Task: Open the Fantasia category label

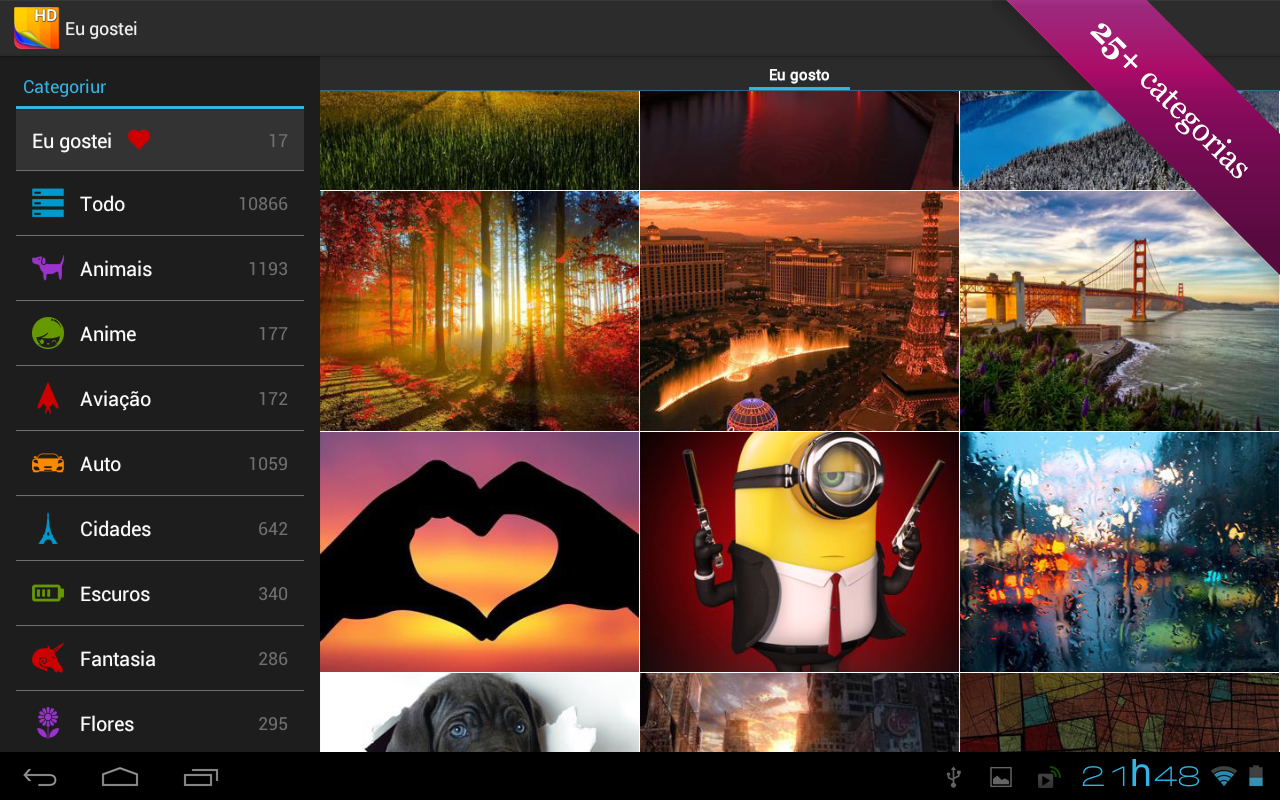Action: pyautogui.click(x=118, y=659)
